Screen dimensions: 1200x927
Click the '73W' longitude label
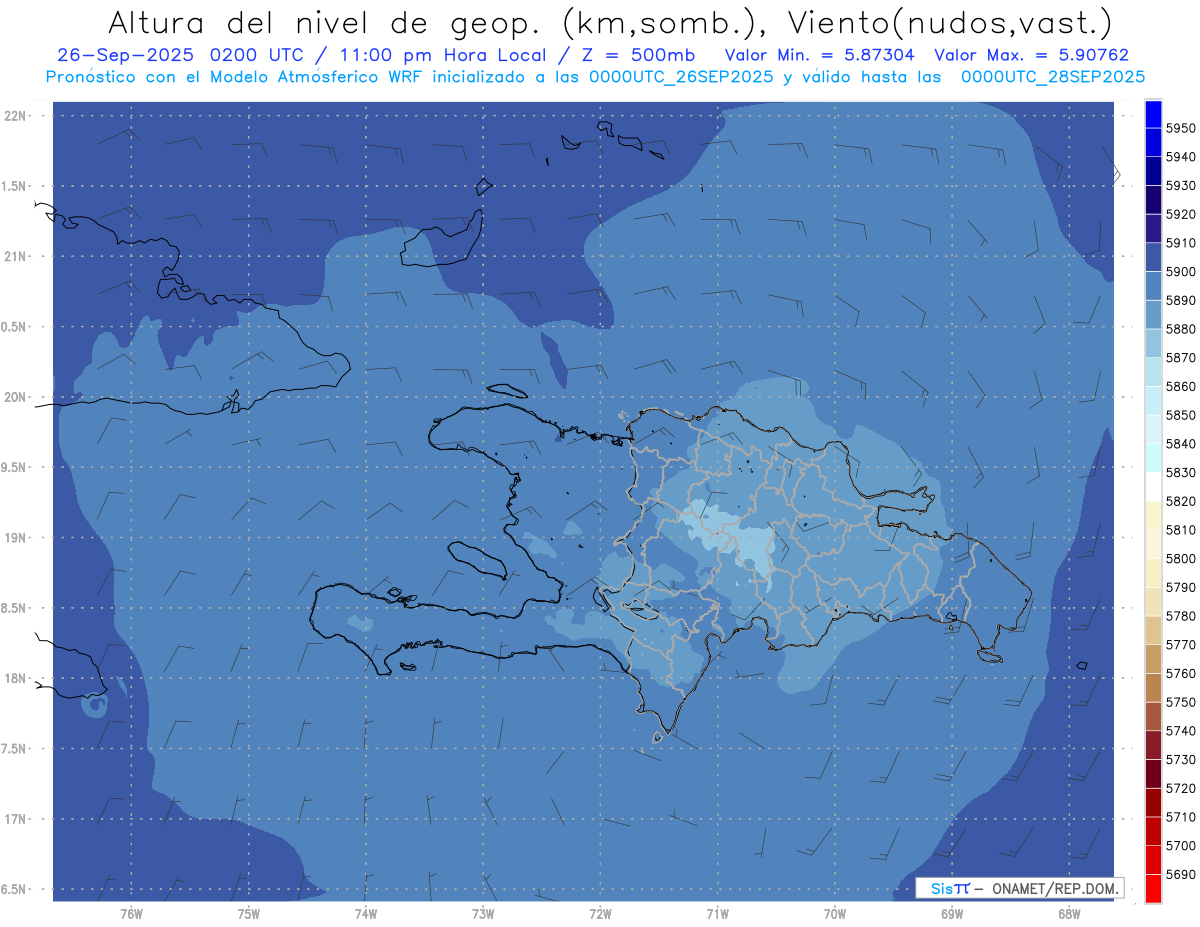tap(483, 913)
